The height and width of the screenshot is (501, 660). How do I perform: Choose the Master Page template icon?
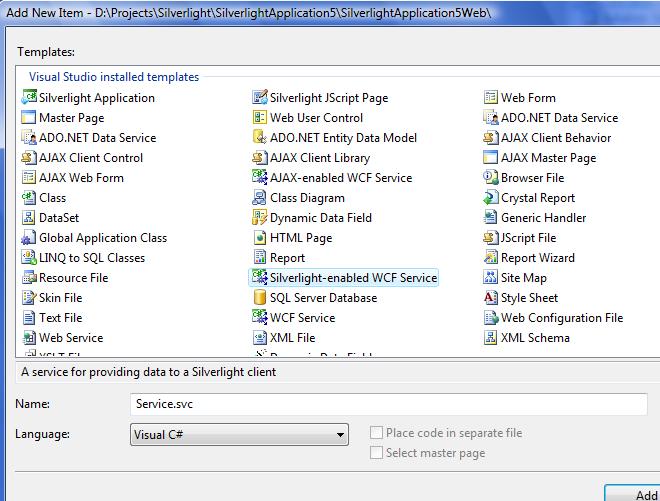tap(29, 117)
